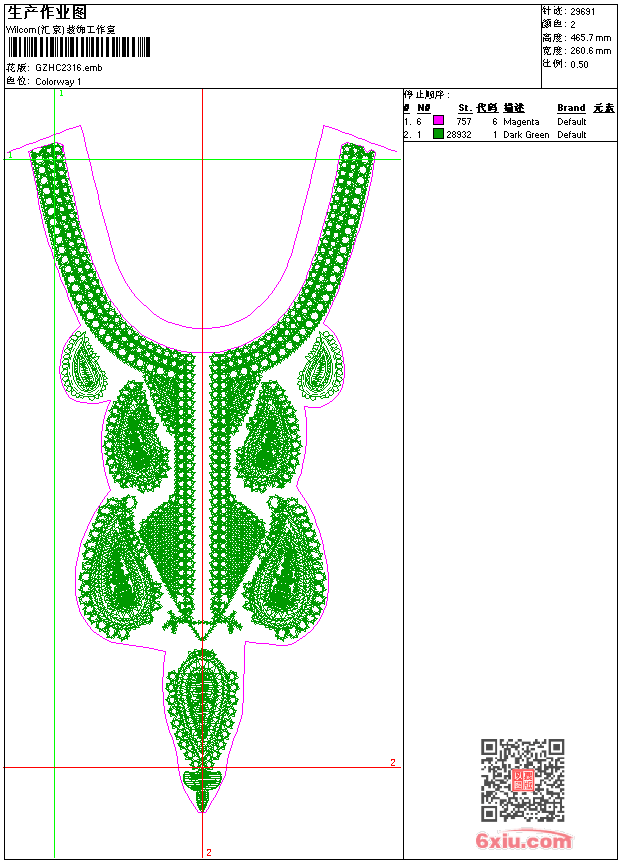Click the green marker 1 at top left

coord(61,93)
